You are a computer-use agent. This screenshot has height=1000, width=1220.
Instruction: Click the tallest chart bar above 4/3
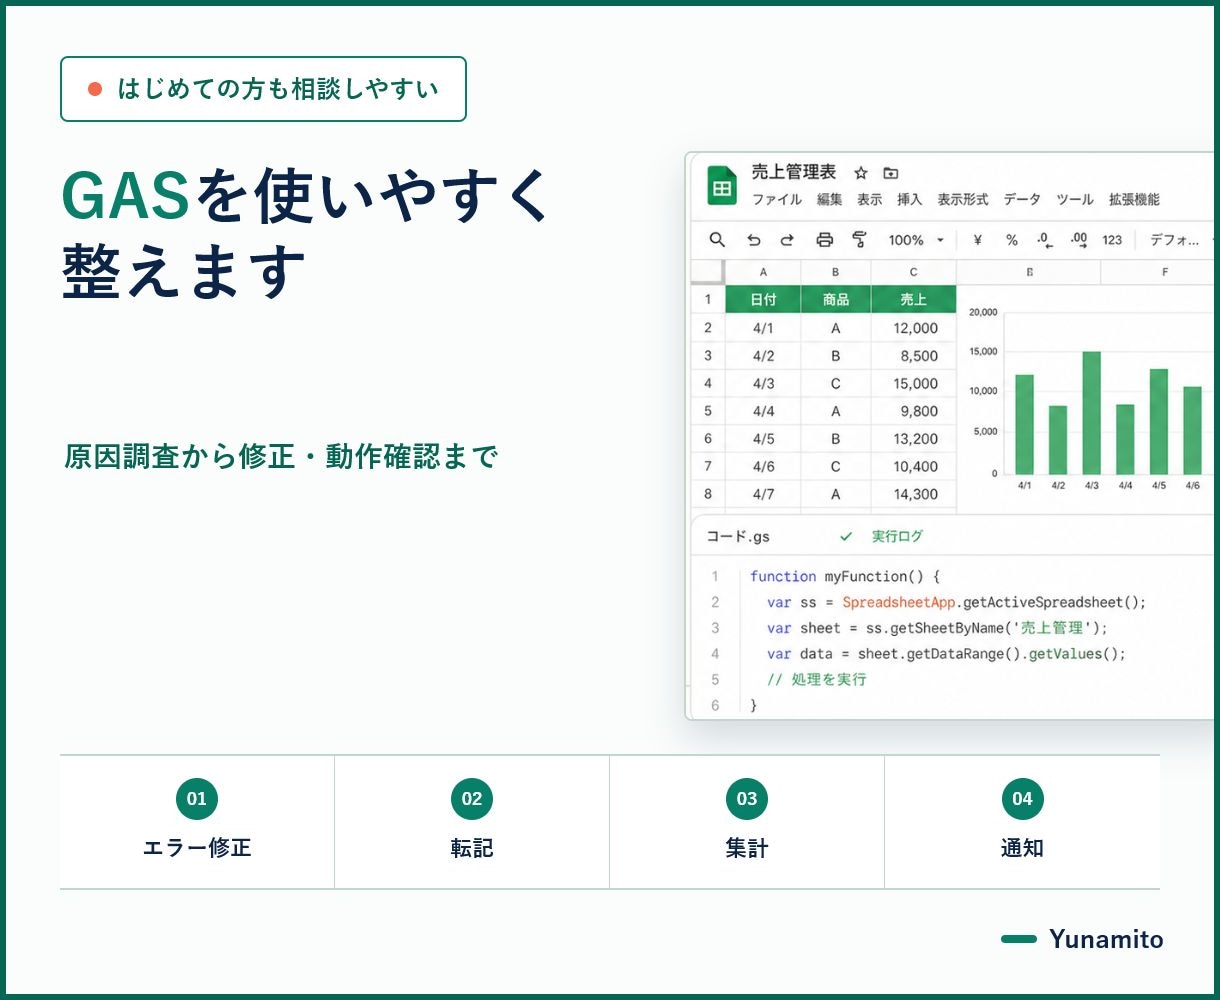tap(1091, 413)
